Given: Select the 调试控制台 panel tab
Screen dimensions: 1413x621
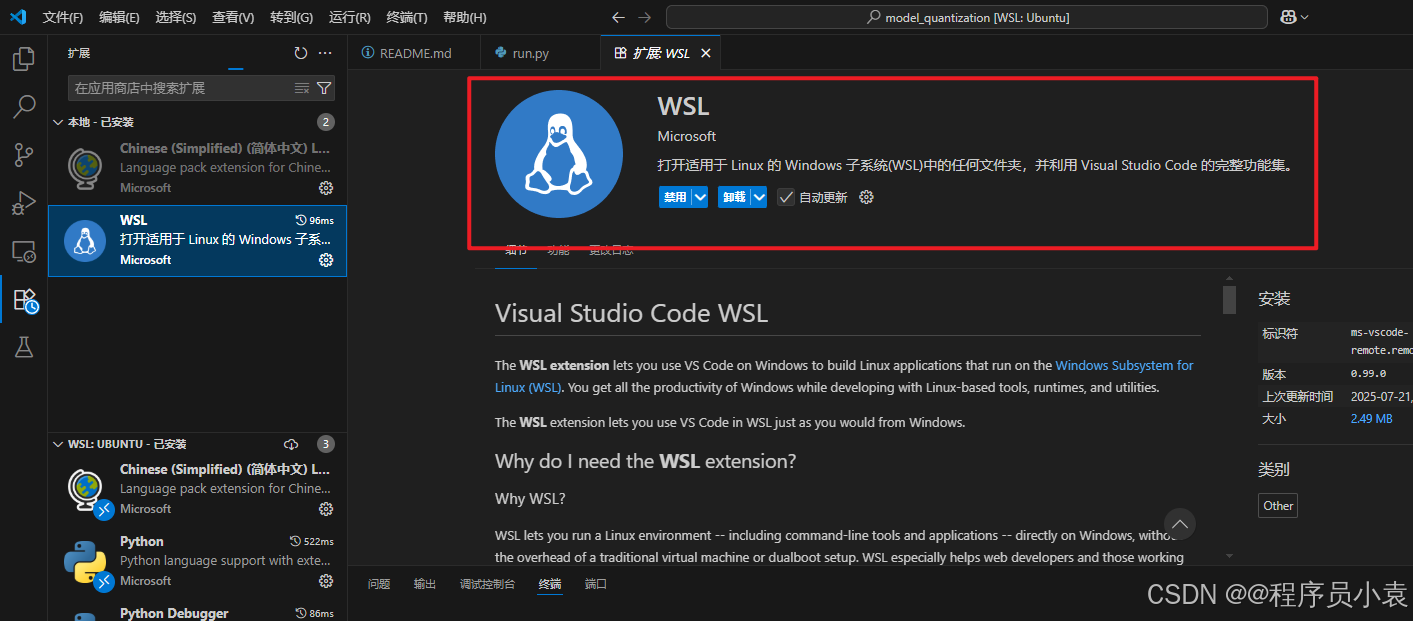Looking at the screenshot, I should tap(487, 584).
